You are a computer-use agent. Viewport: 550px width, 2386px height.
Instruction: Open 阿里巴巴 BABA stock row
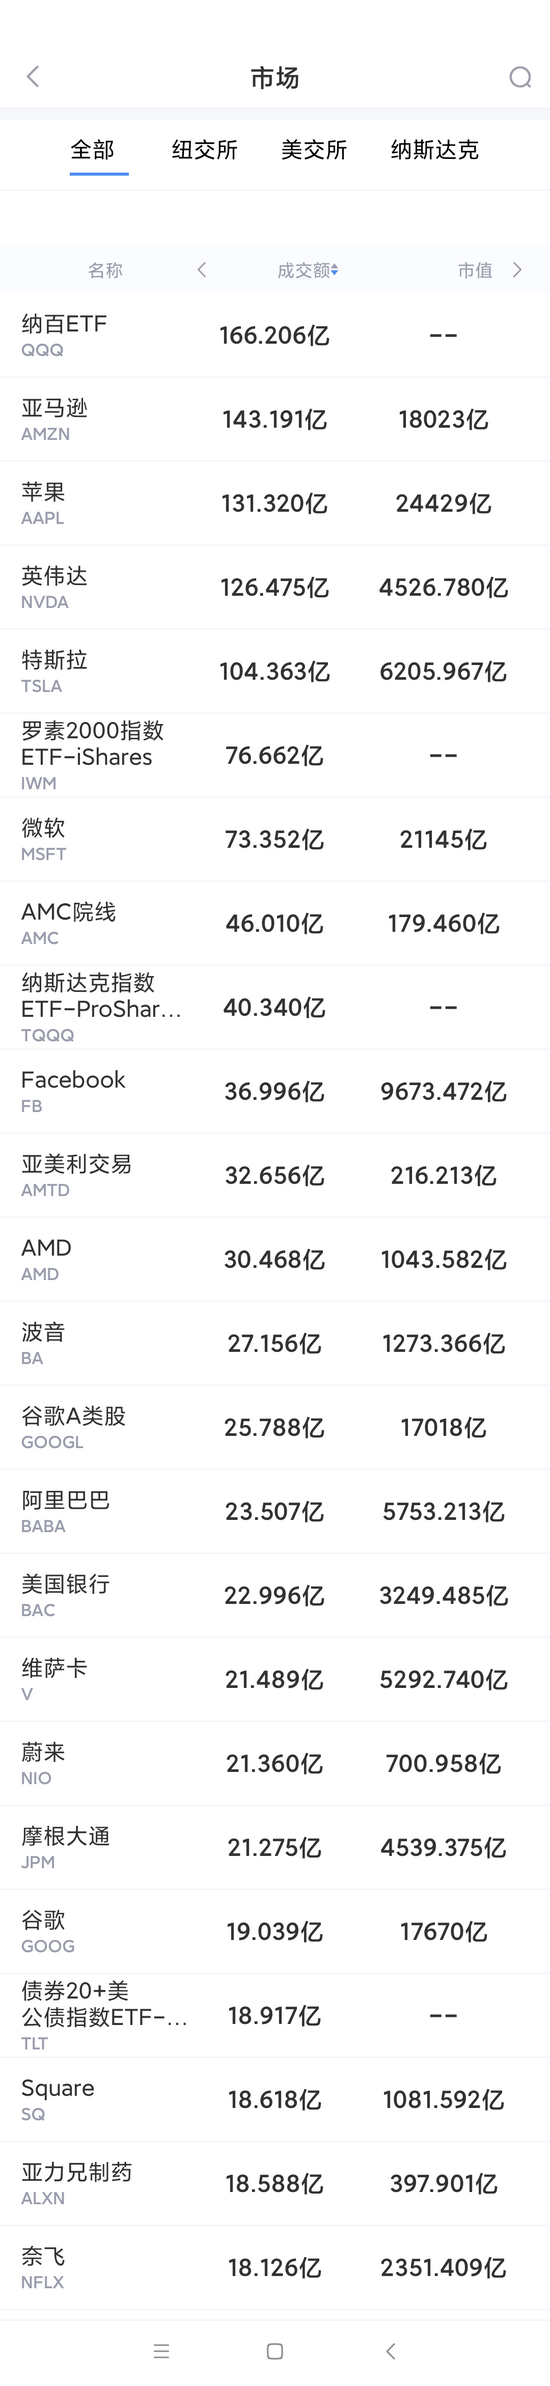[275, 1511]
